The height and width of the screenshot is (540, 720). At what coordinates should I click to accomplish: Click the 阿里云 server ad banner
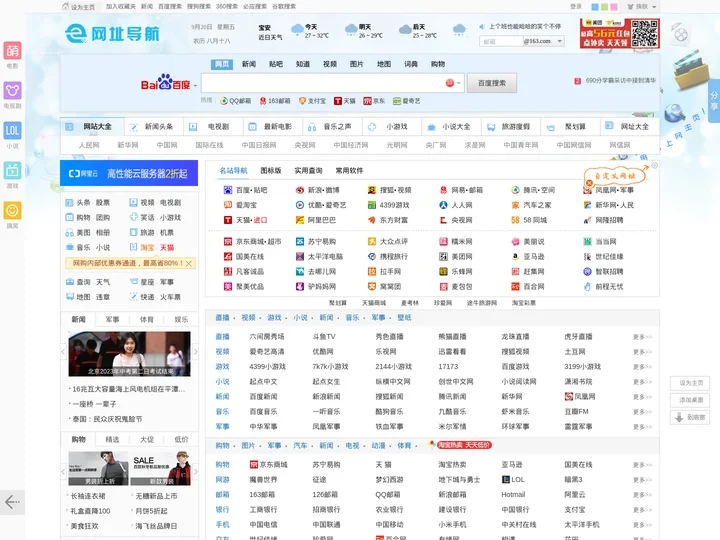(129, 173)
